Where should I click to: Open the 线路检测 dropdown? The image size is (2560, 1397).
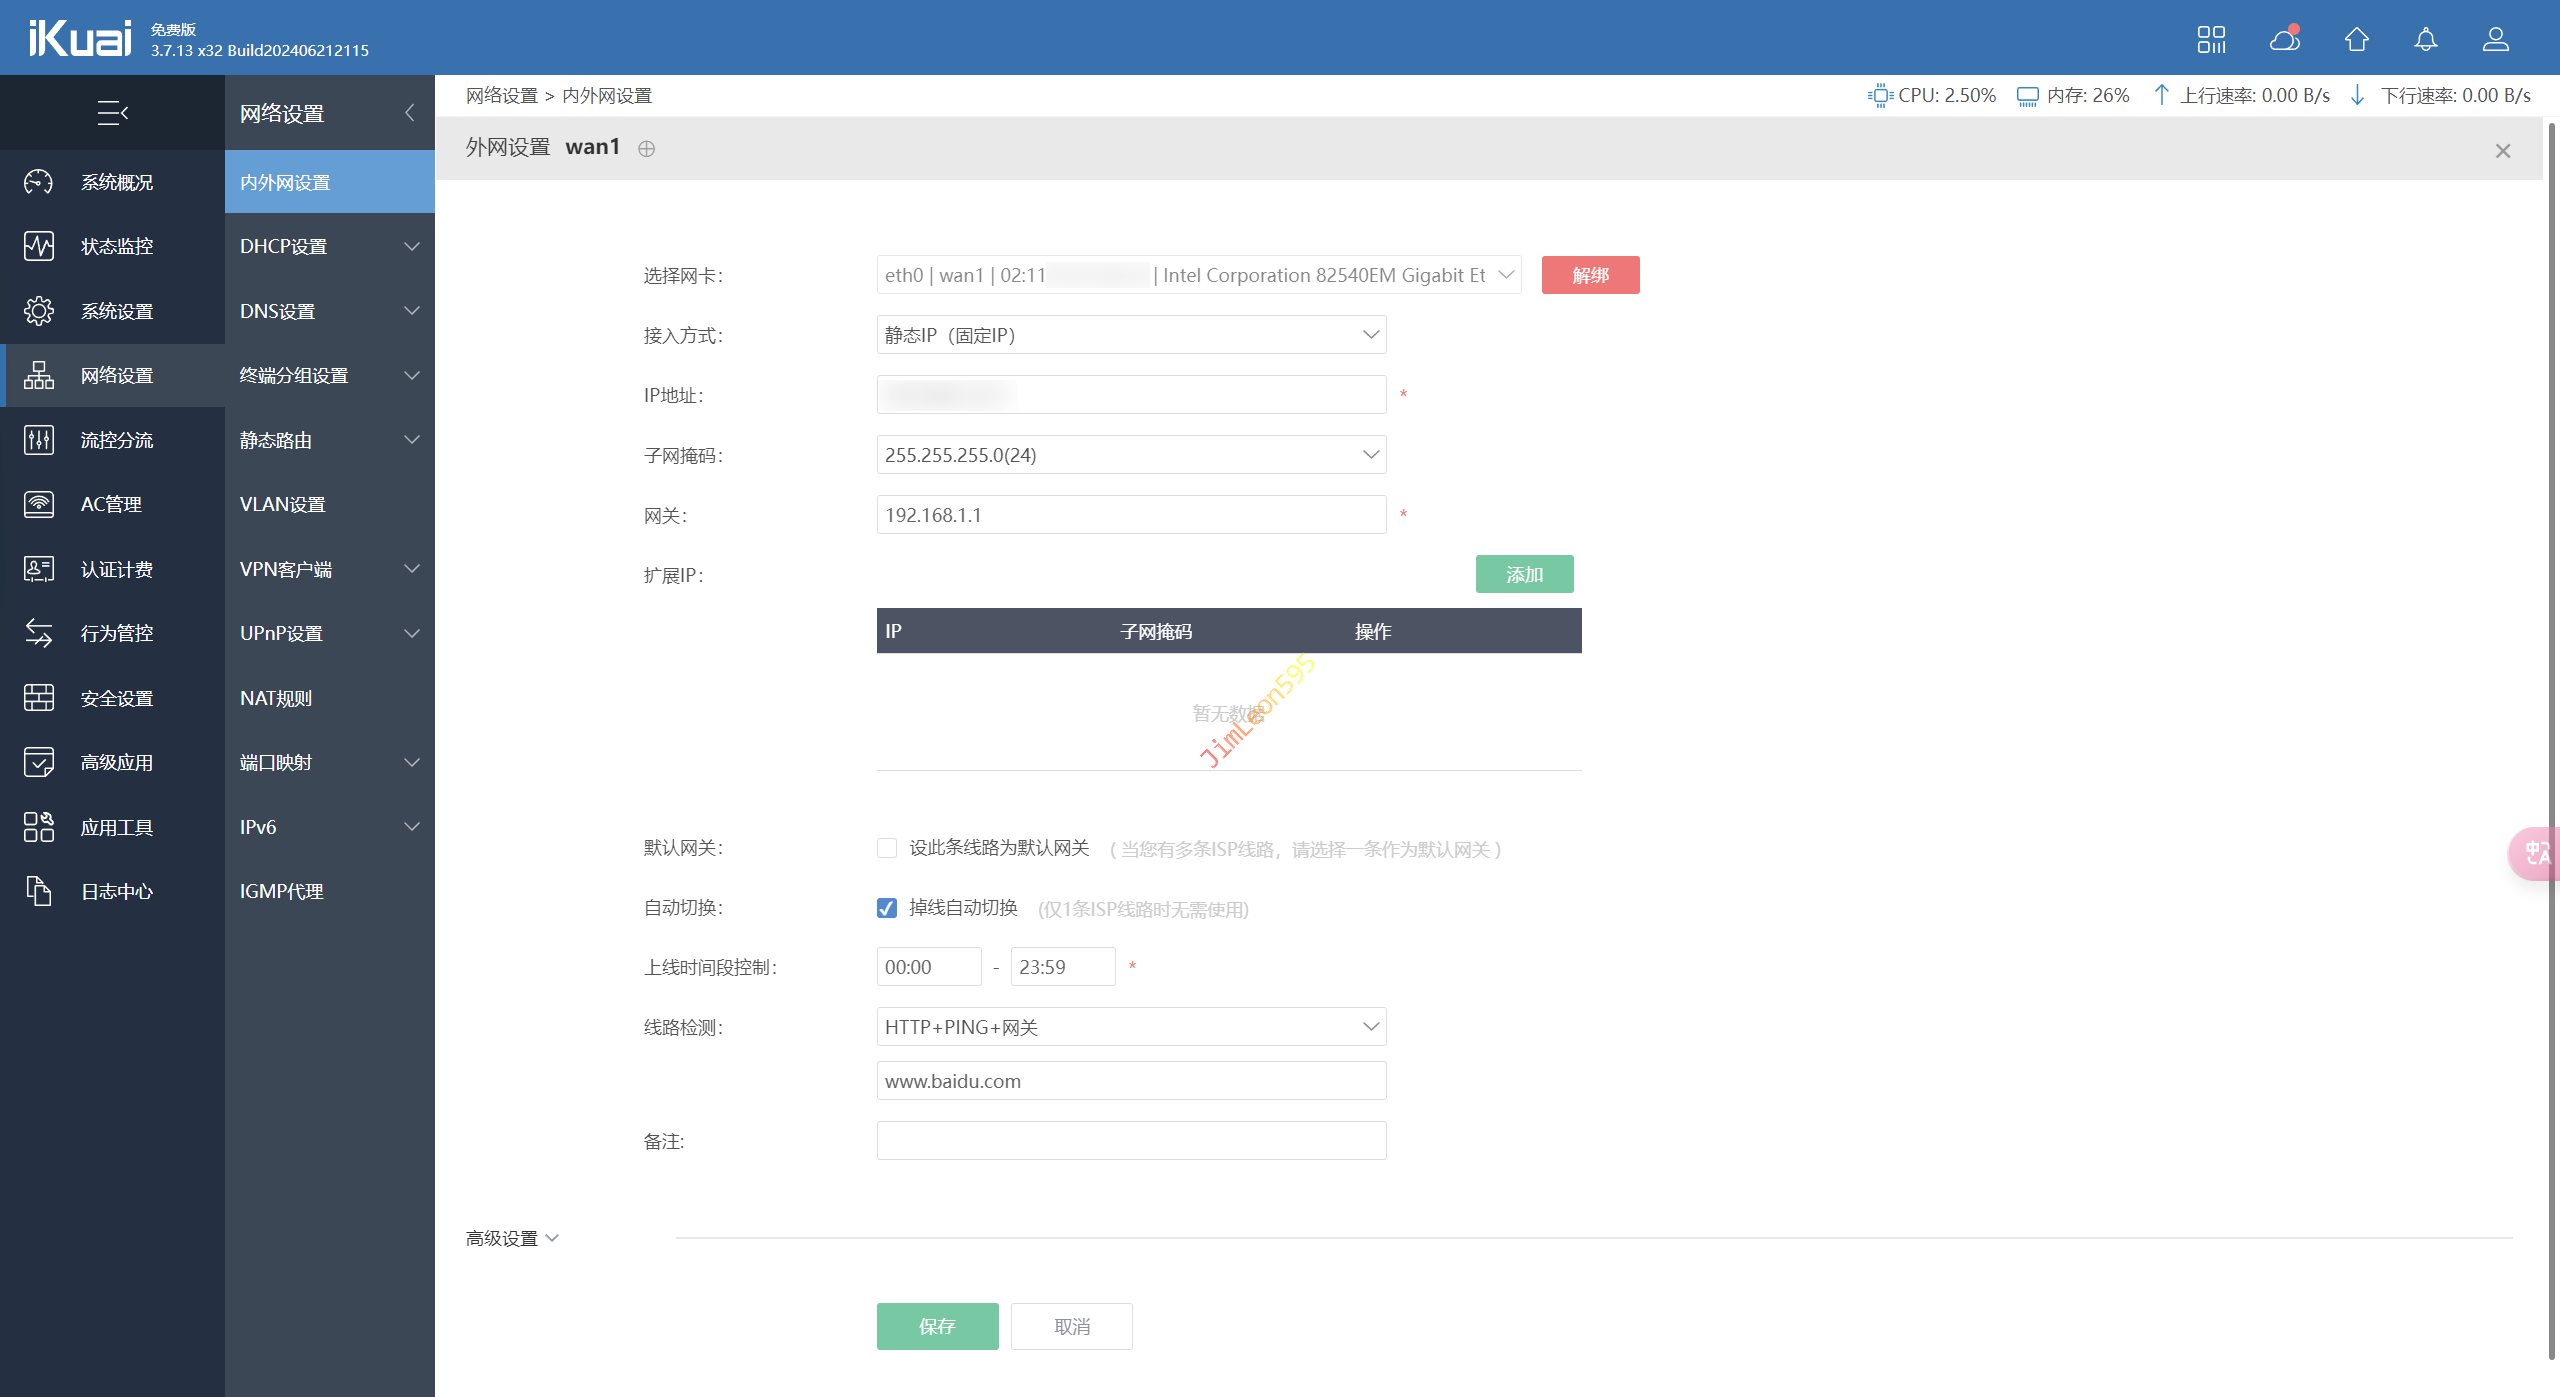point(1130,1027)
